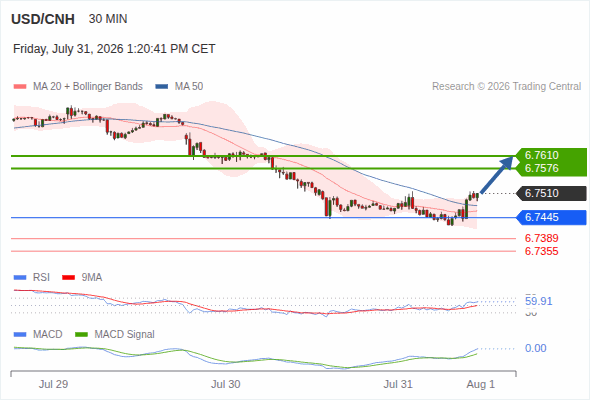590x400 pixels.
Task: Click the blue upward trend arrow
Action: tap(497, 175)
